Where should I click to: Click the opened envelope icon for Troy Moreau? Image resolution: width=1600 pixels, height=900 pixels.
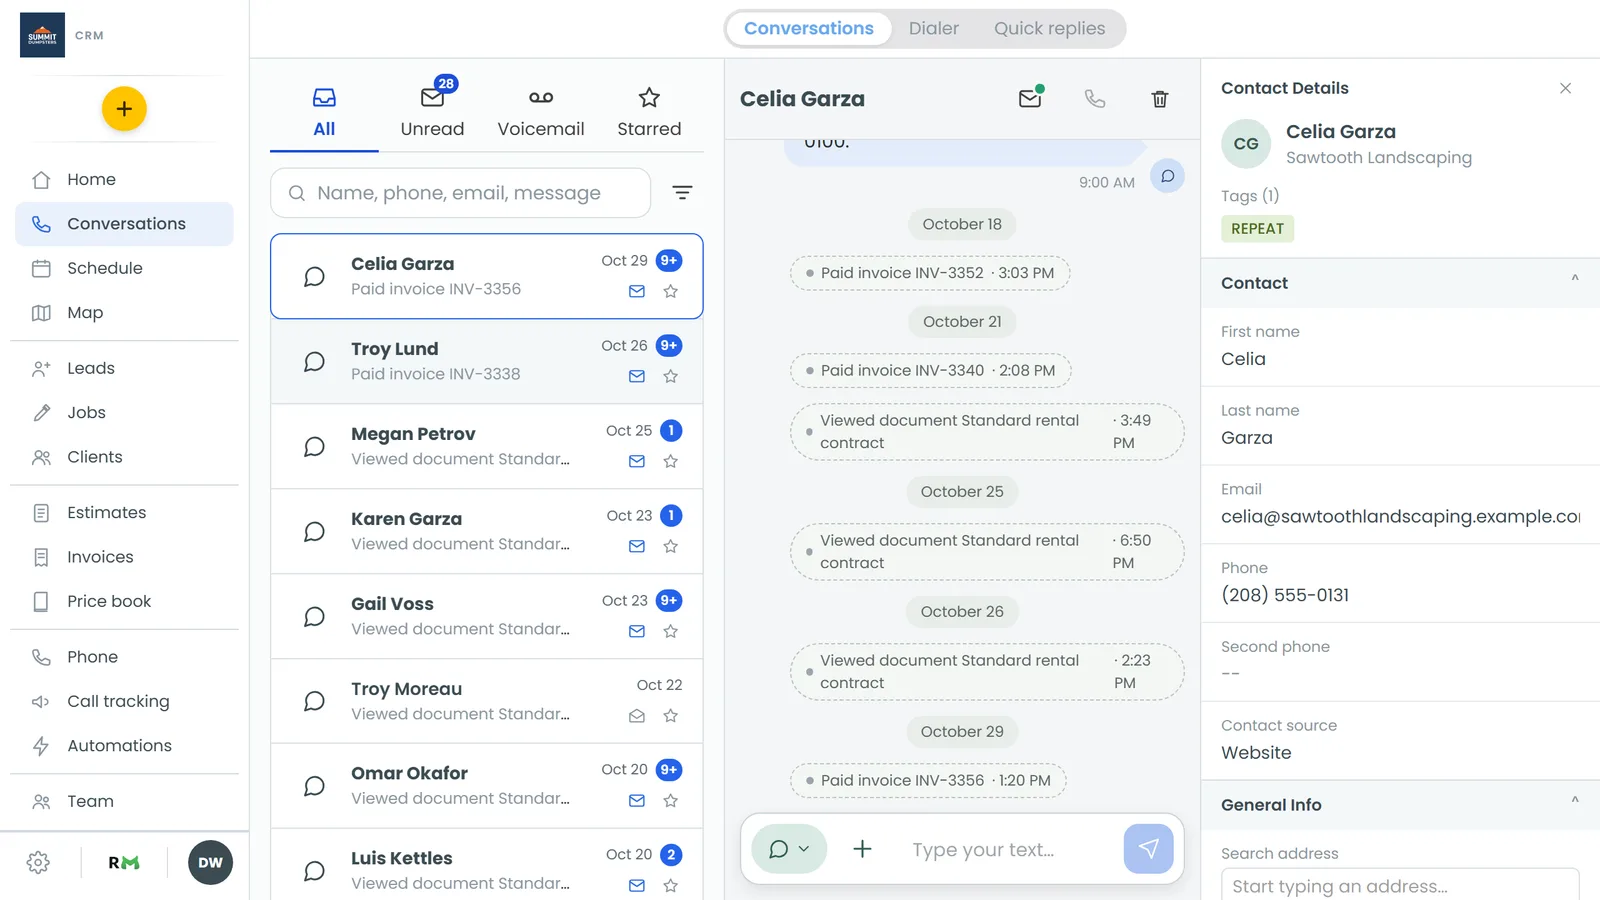(x=637, y=716)
